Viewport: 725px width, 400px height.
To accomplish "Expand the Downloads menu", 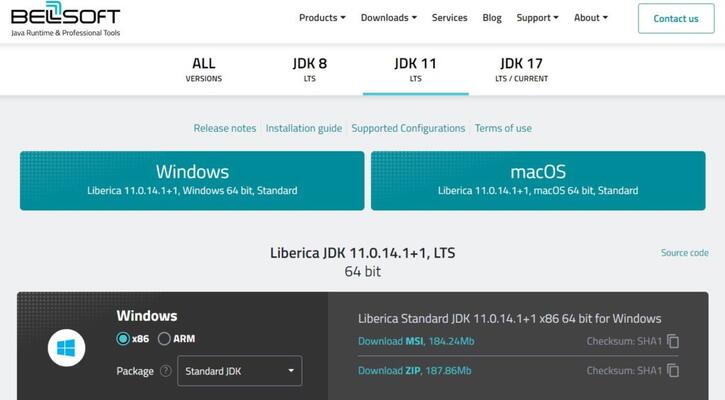I will pos(389,18).
